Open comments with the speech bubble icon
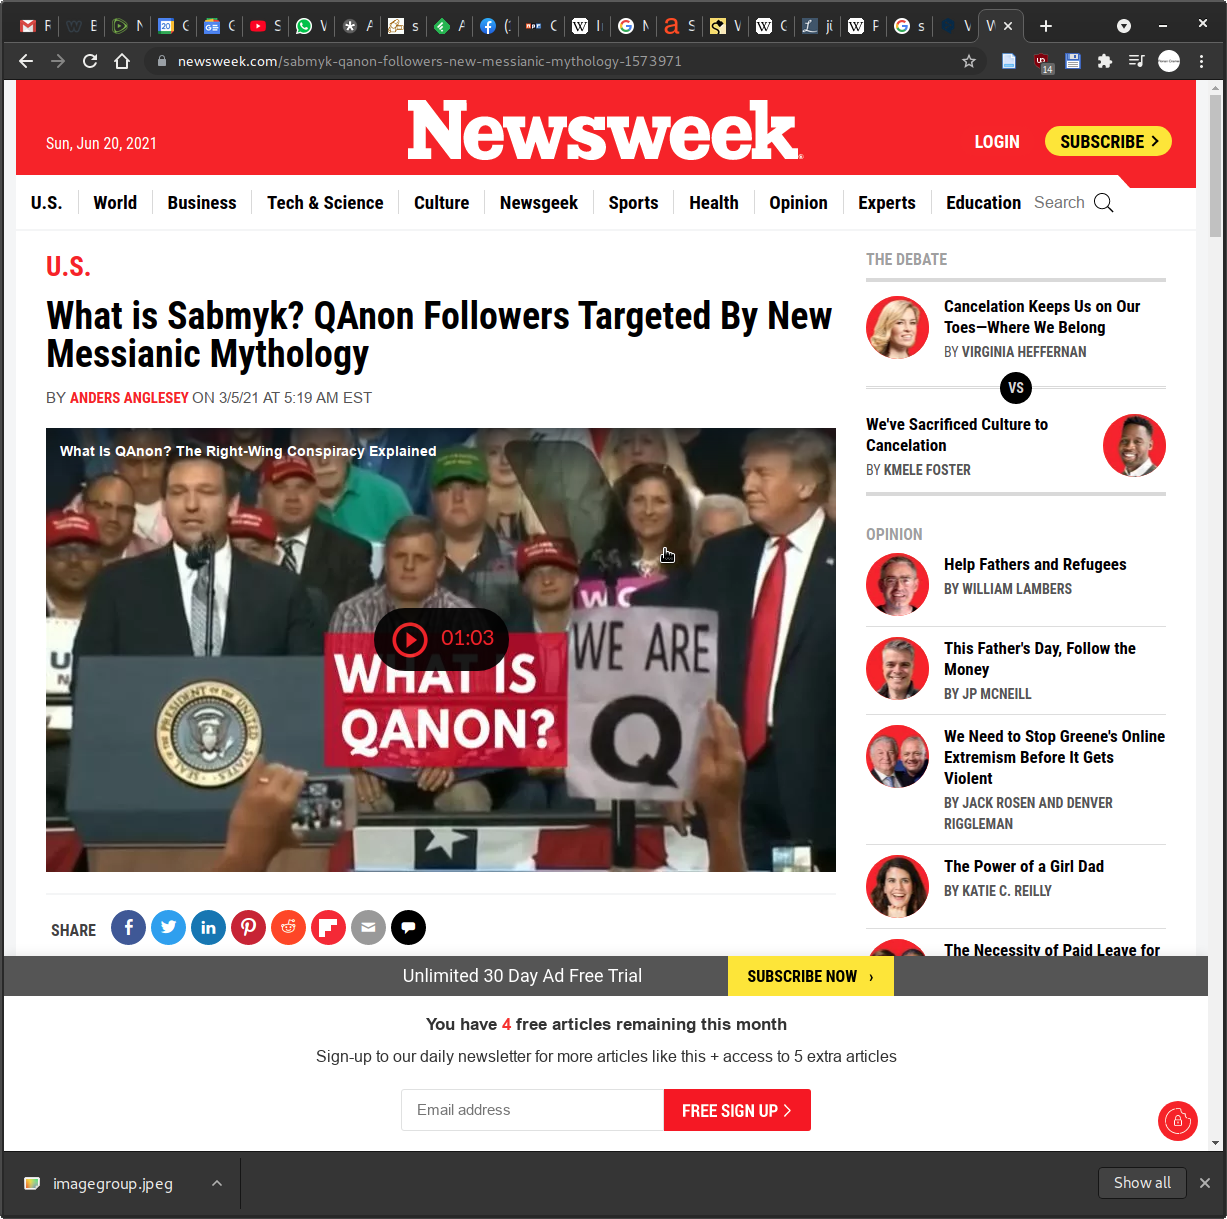Viewport: 1227px width, 1219px height. (x=408, y=928)
